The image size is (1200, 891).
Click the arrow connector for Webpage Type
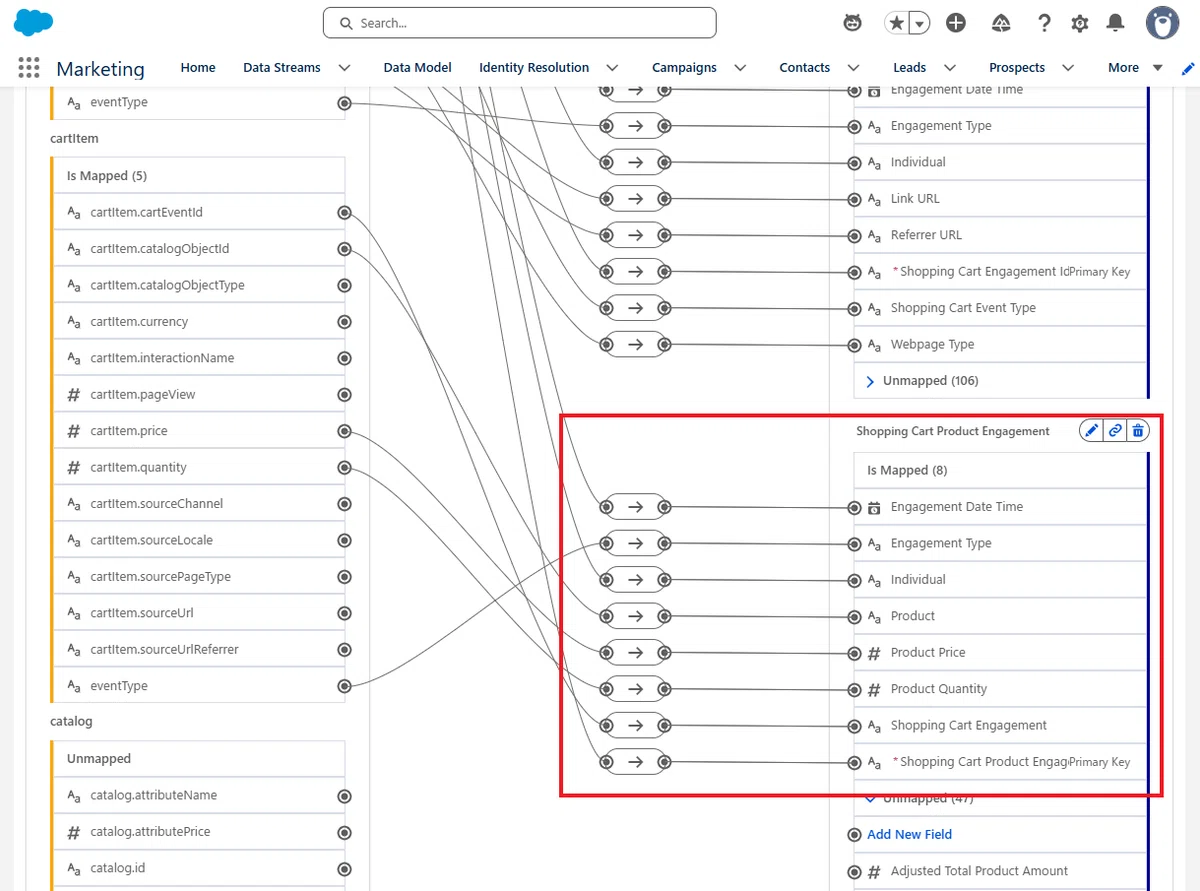(x=635, y=345)
